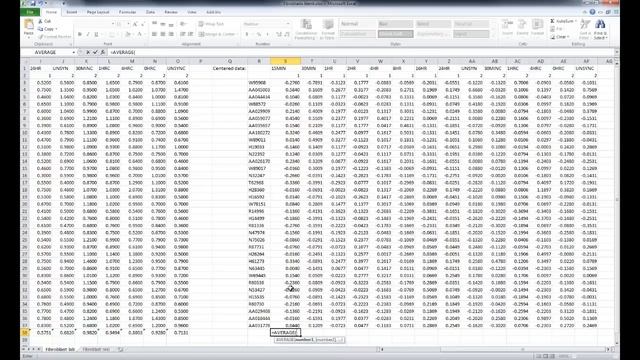Click the fill color bucket icon
This screenshot has height=360, width=640.
tap(127, 34)
